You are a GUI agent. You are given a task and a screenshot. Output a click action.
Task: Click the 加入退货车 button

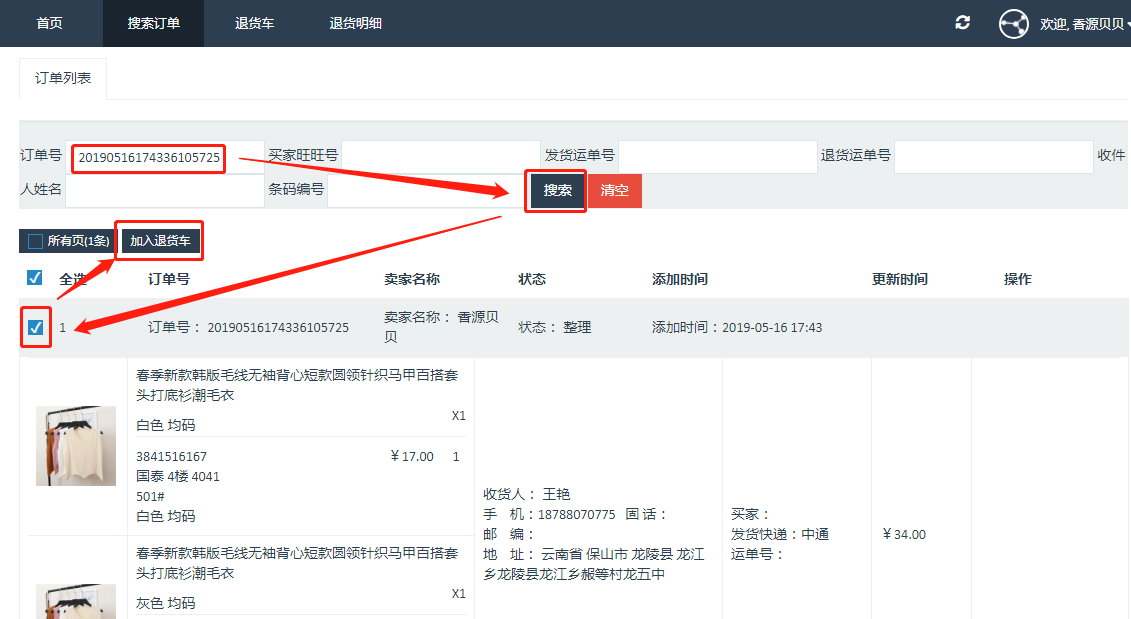(x=160, y=241)
